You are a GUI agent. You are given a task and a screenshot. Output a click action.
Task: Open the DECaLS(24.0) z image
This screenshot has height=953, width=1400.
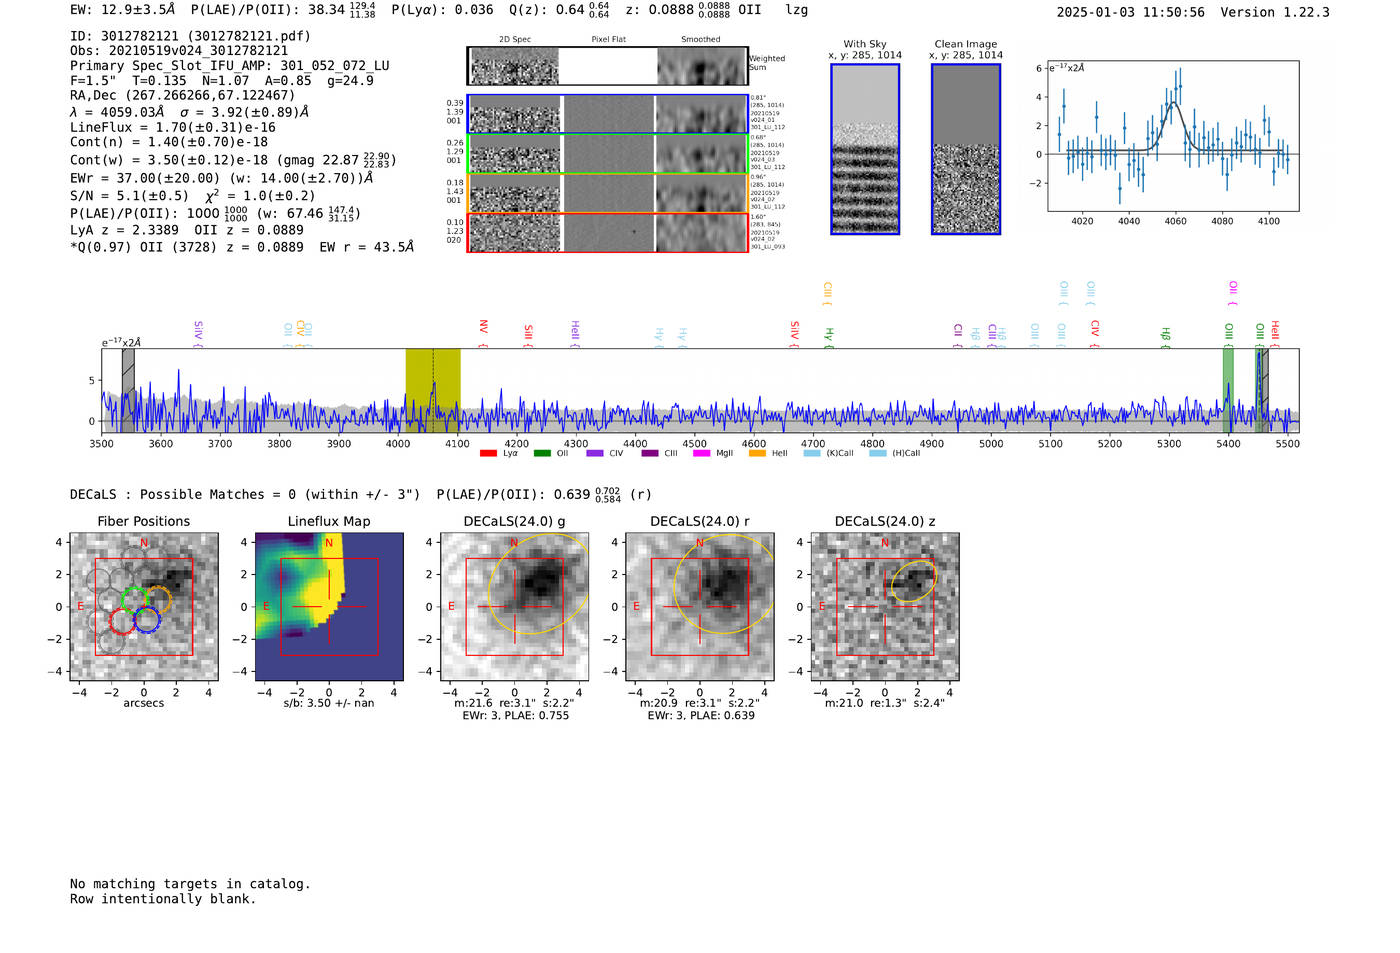click(x=885, y=607)
